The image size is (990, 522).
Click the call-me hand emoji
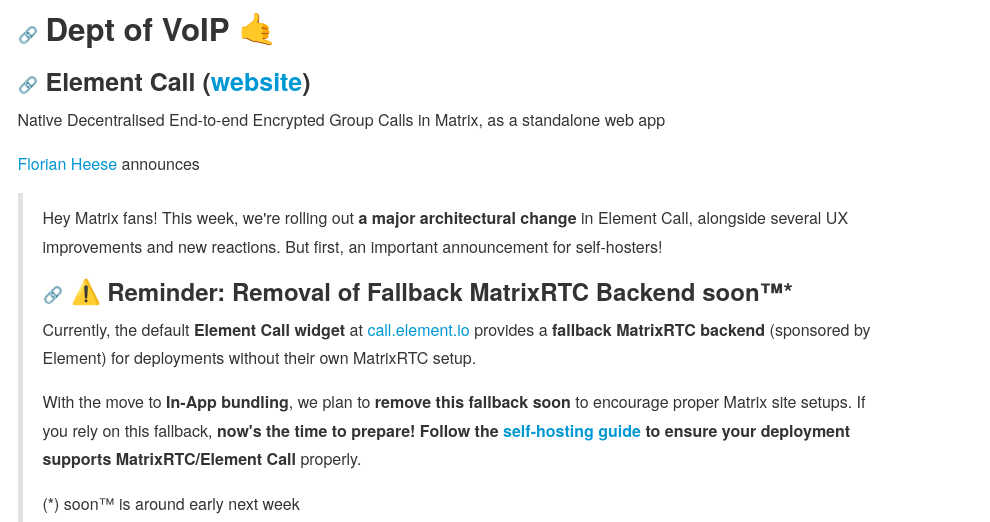(257, 31)
